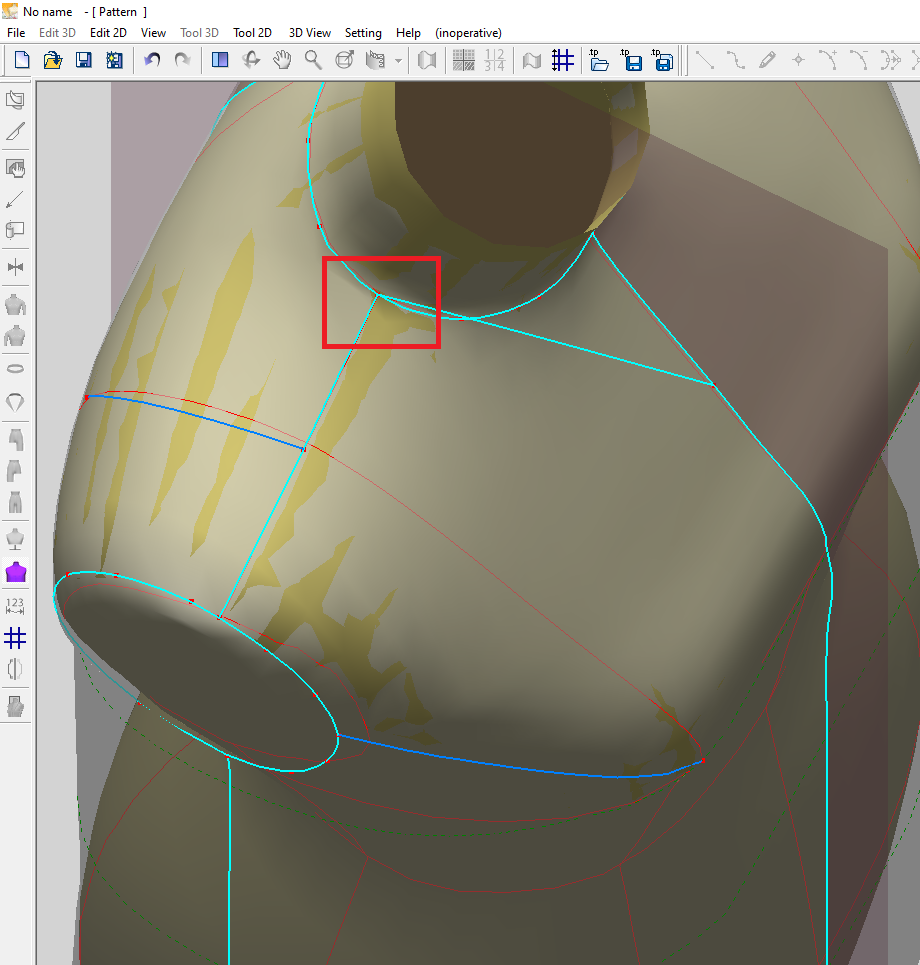Screen dimensions: 920x965
Task: Select the straight line drawing tool
Action: (x=705, y=60)
